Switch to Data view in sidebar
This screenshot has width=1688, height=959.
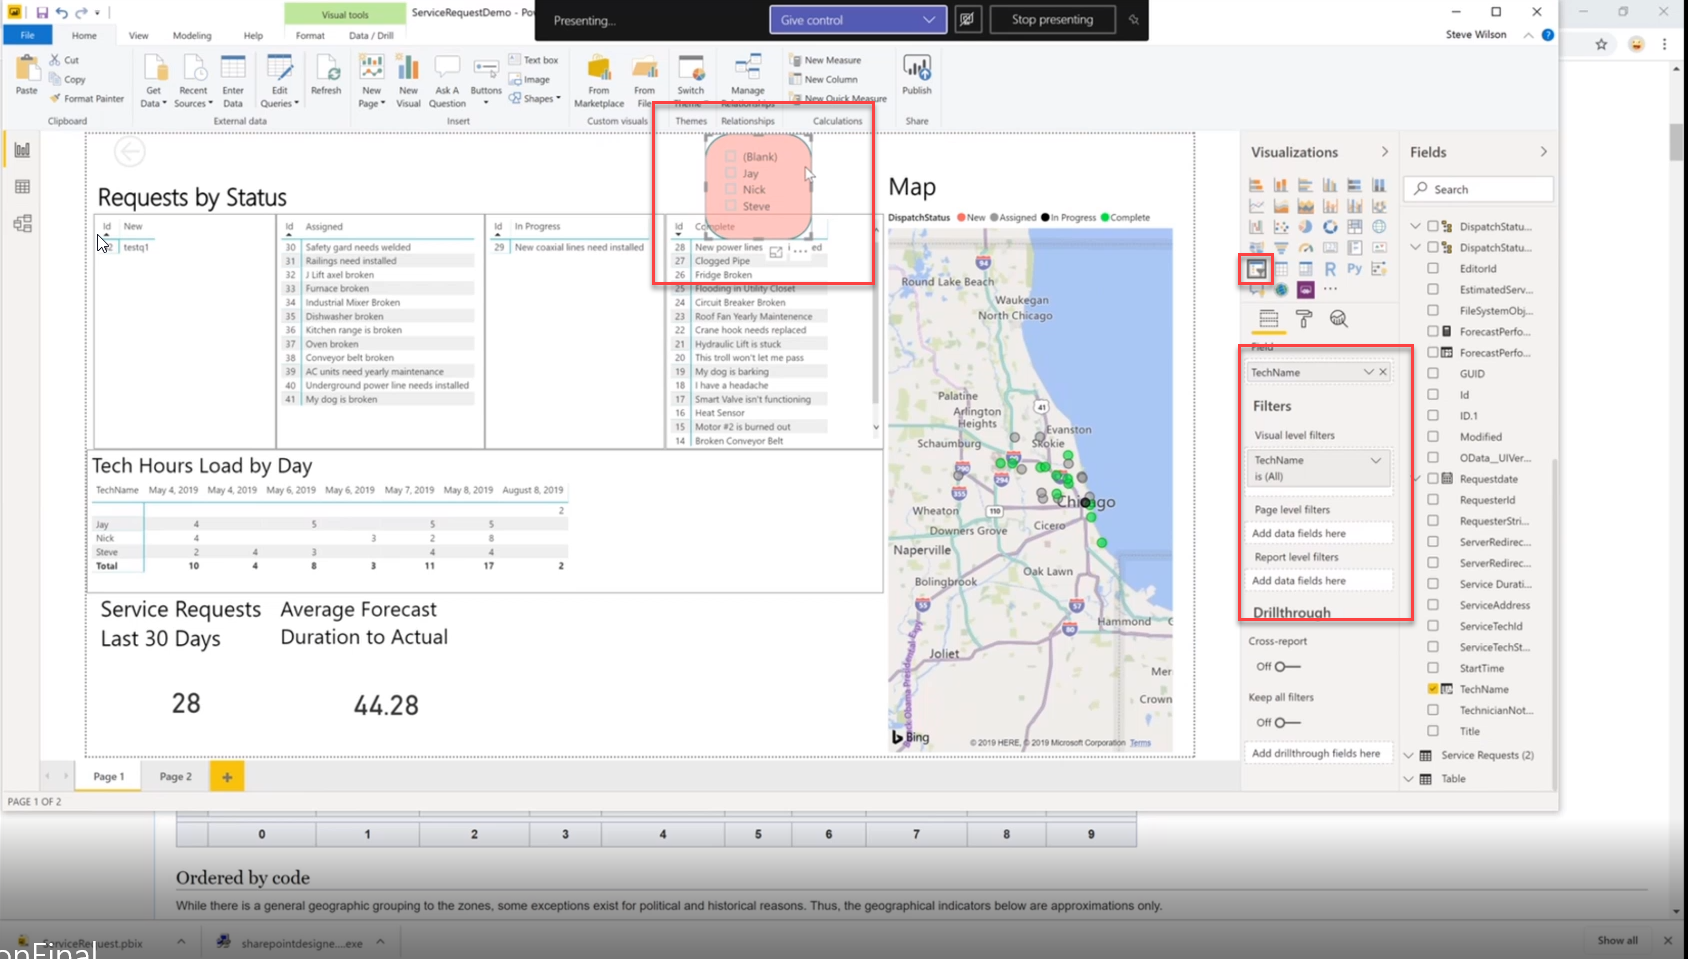click(22, 187)
